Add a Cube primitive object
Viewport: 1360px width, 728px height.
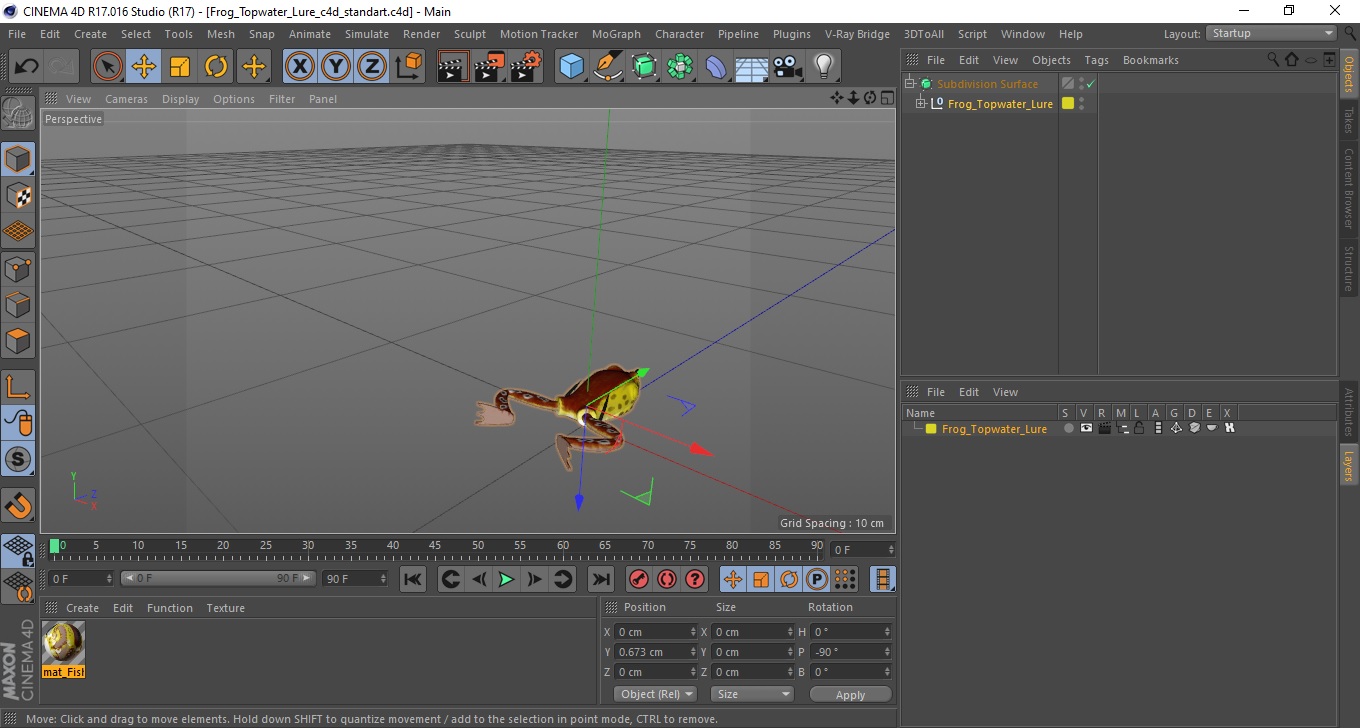point(571,67)
